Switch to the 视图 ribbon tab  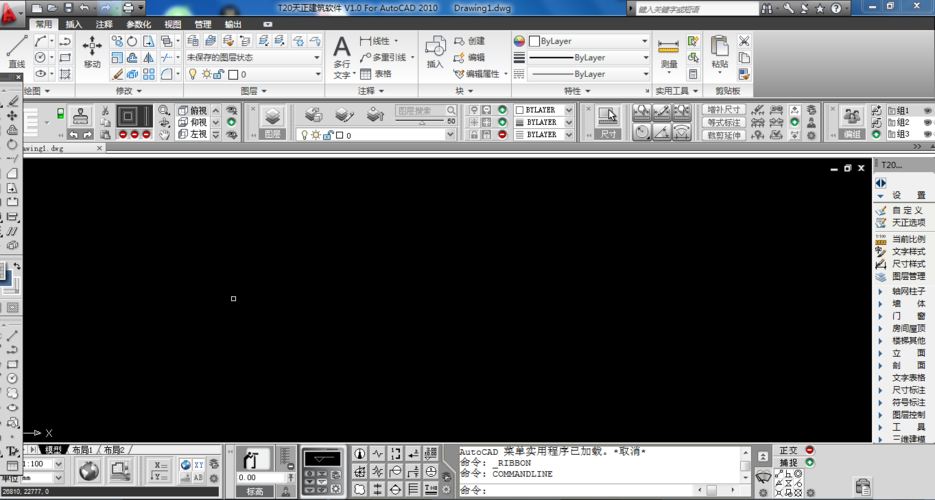pos(172,24)
